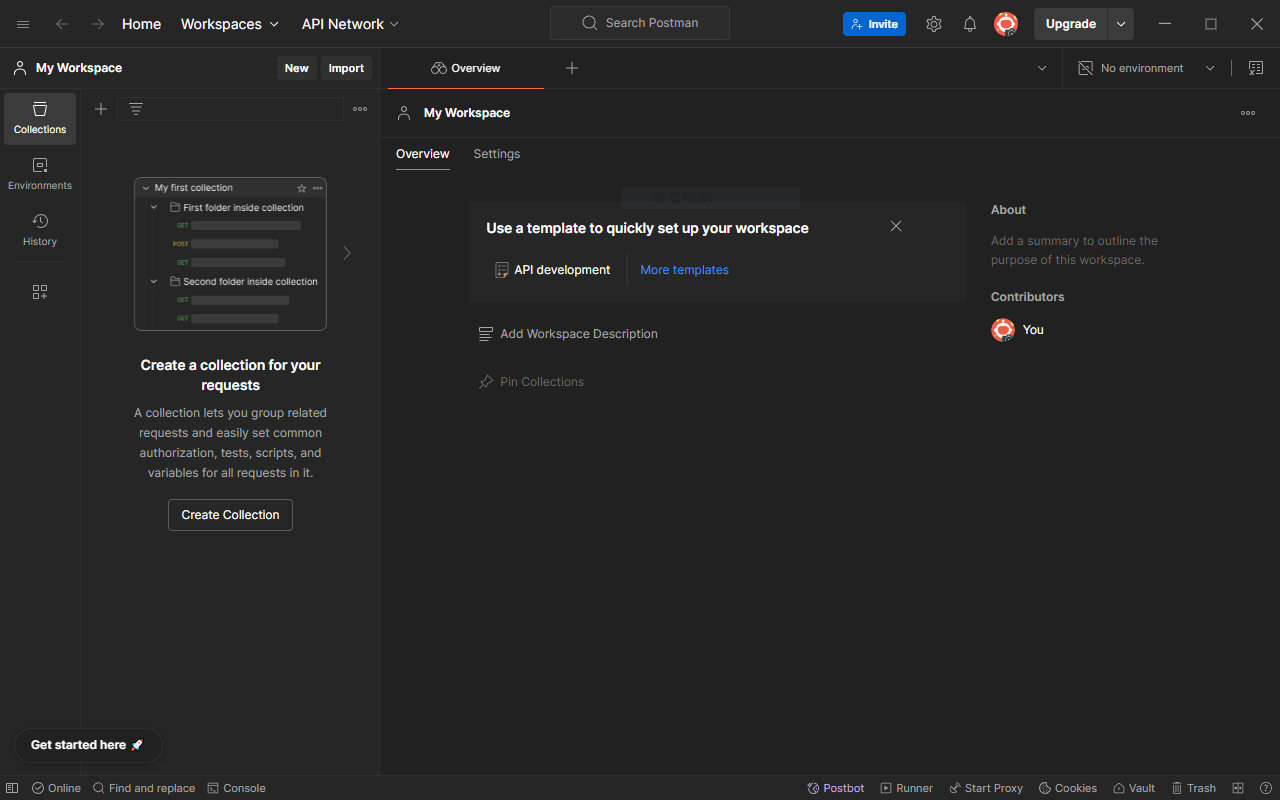Viewport: 1280px width, 800px height.
Task: Choose the API development template
Action: pyautogui.click(x=552, y=270)
